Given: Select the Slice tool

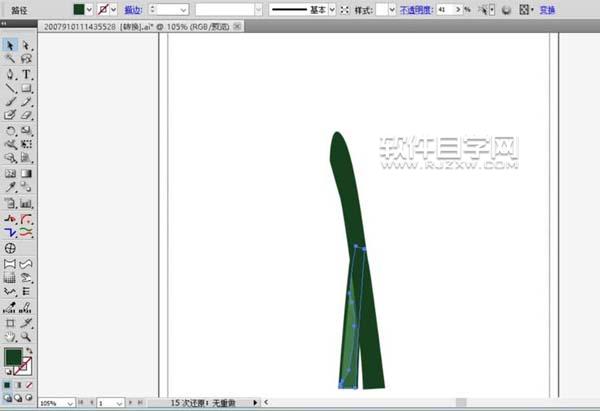Looking at the screenshot, I should tap(26, 323).
